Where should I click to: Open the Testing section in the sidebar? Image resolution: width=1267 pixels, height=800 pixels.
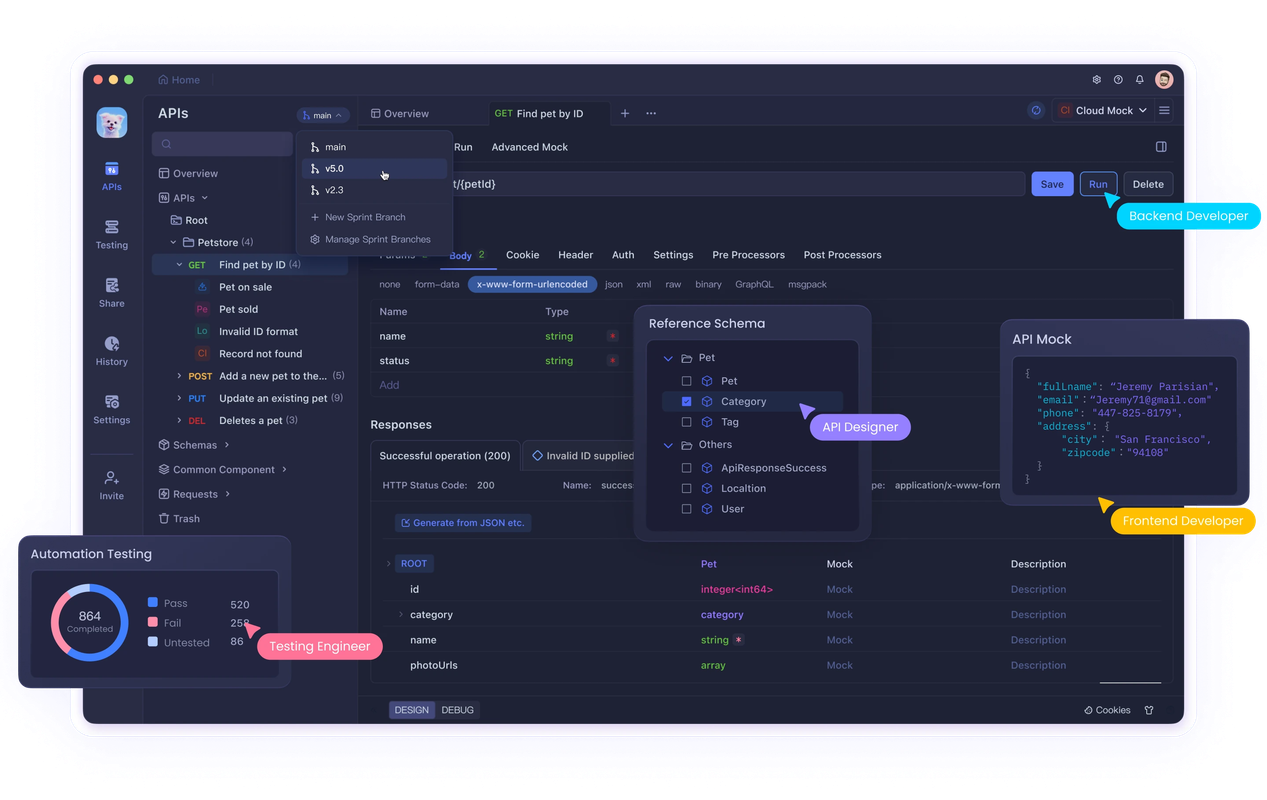[112, 235]
